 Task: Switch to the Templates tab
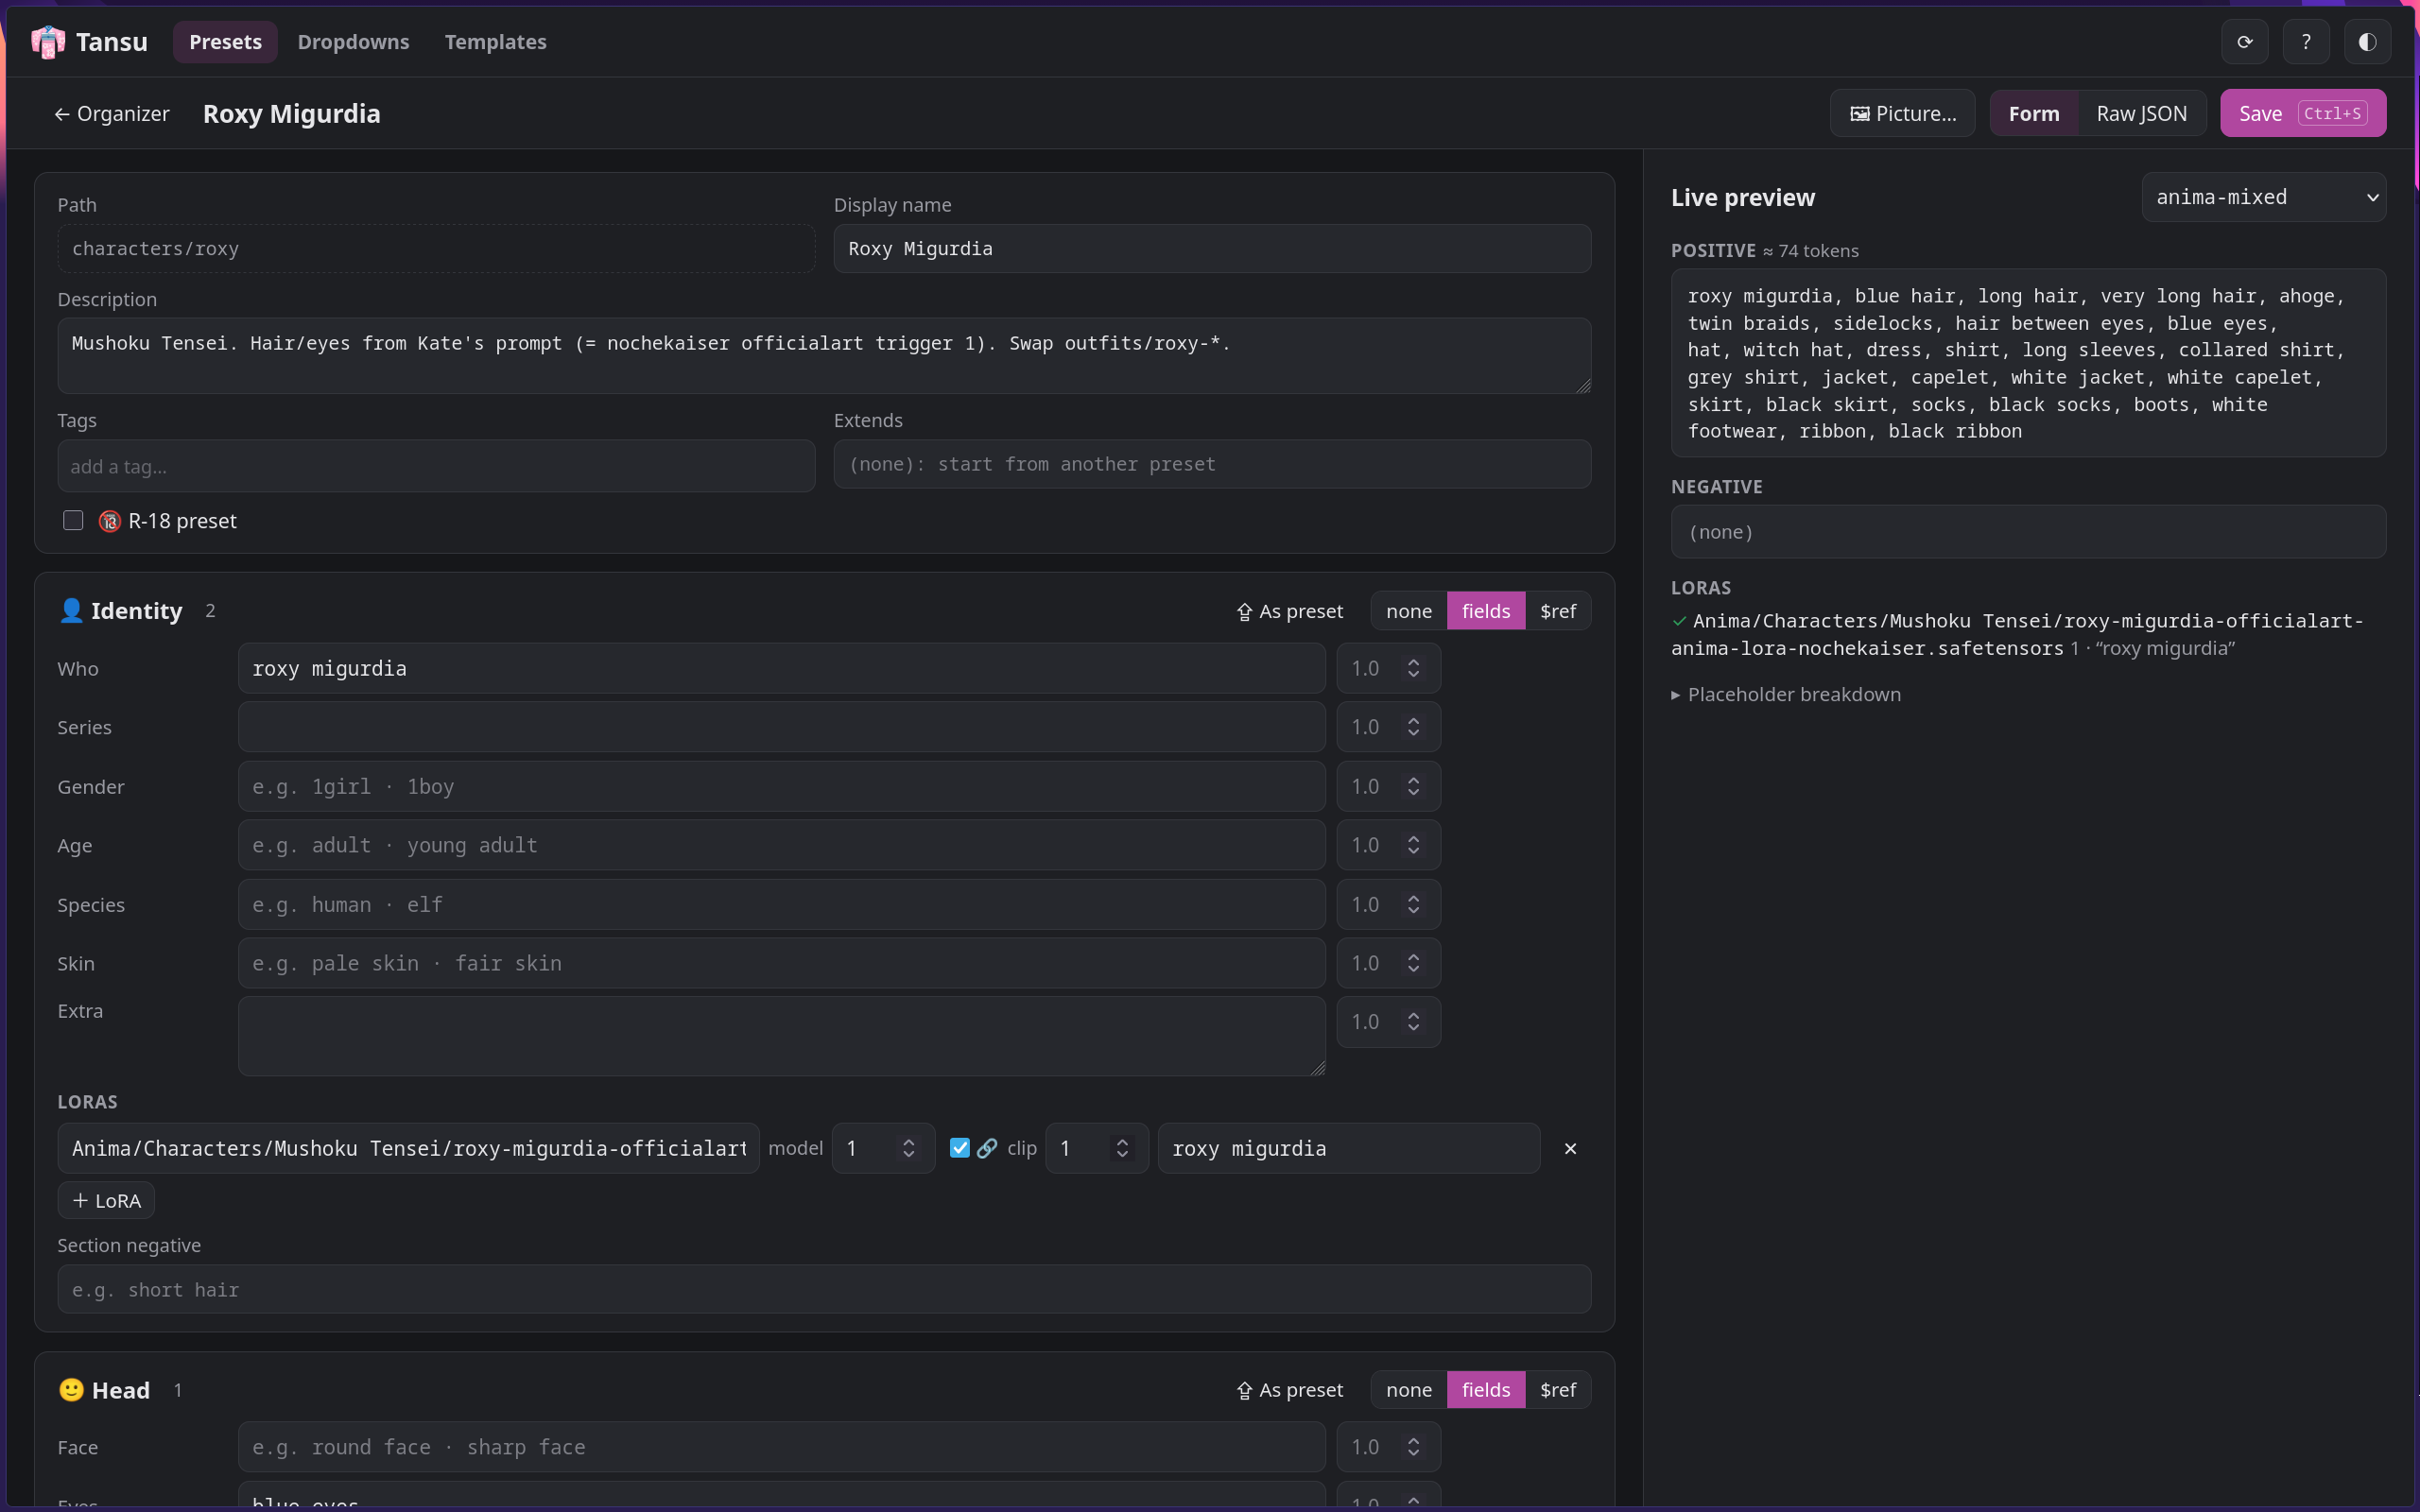coord(495,42)
